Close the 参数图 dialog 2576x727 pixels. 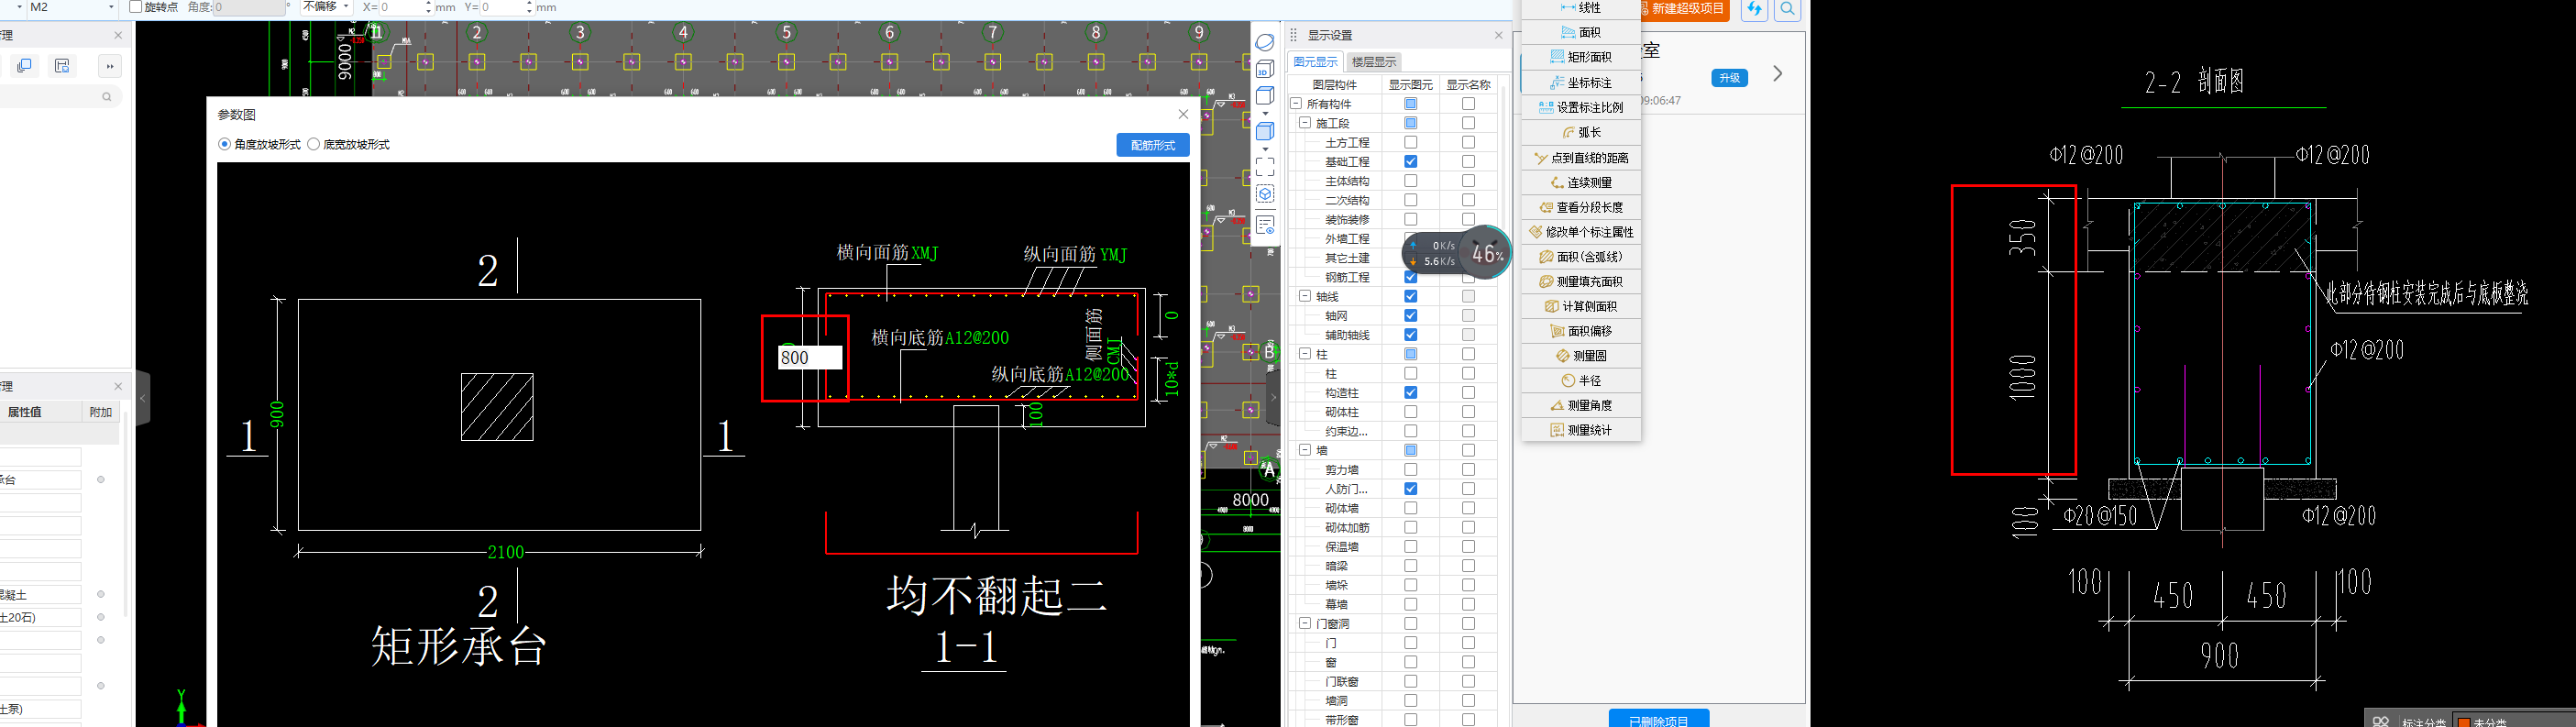[x=1183, y=114]
